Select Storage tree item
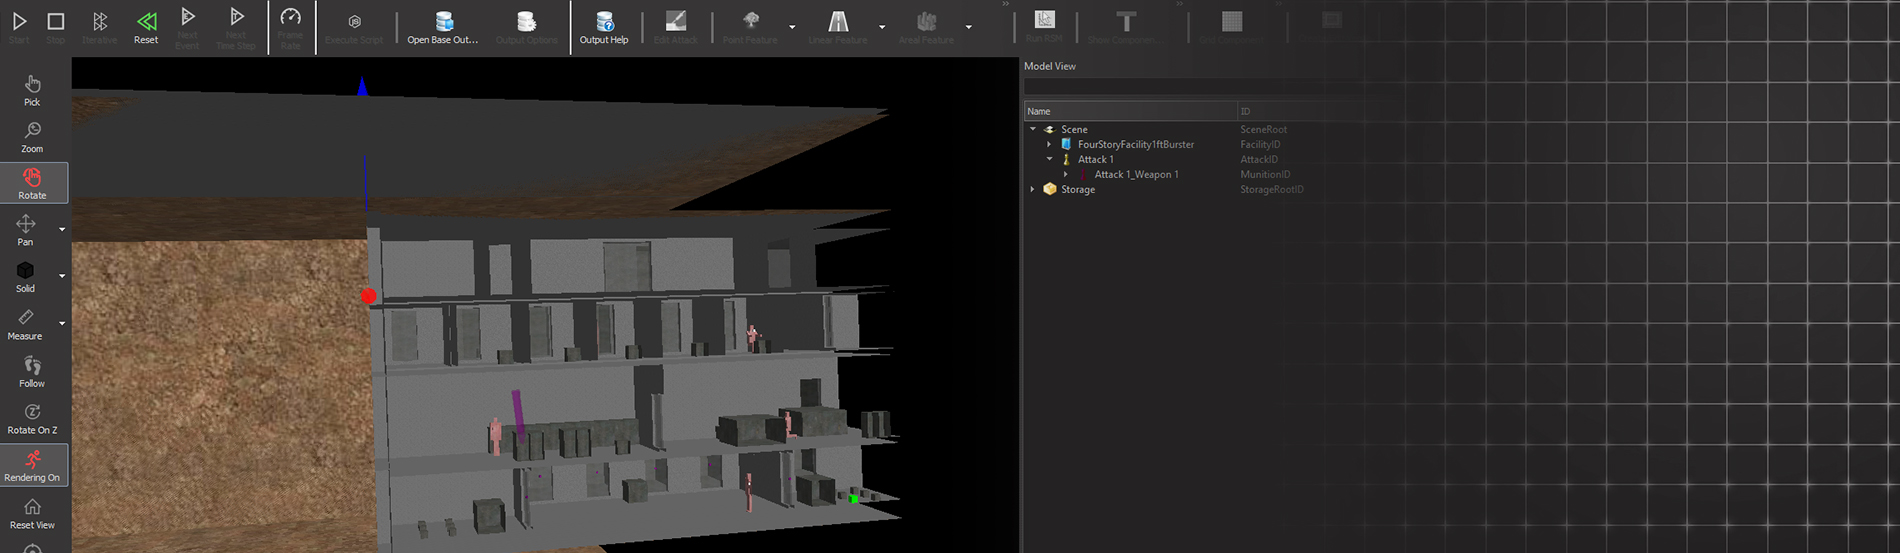 point(1078,189)
